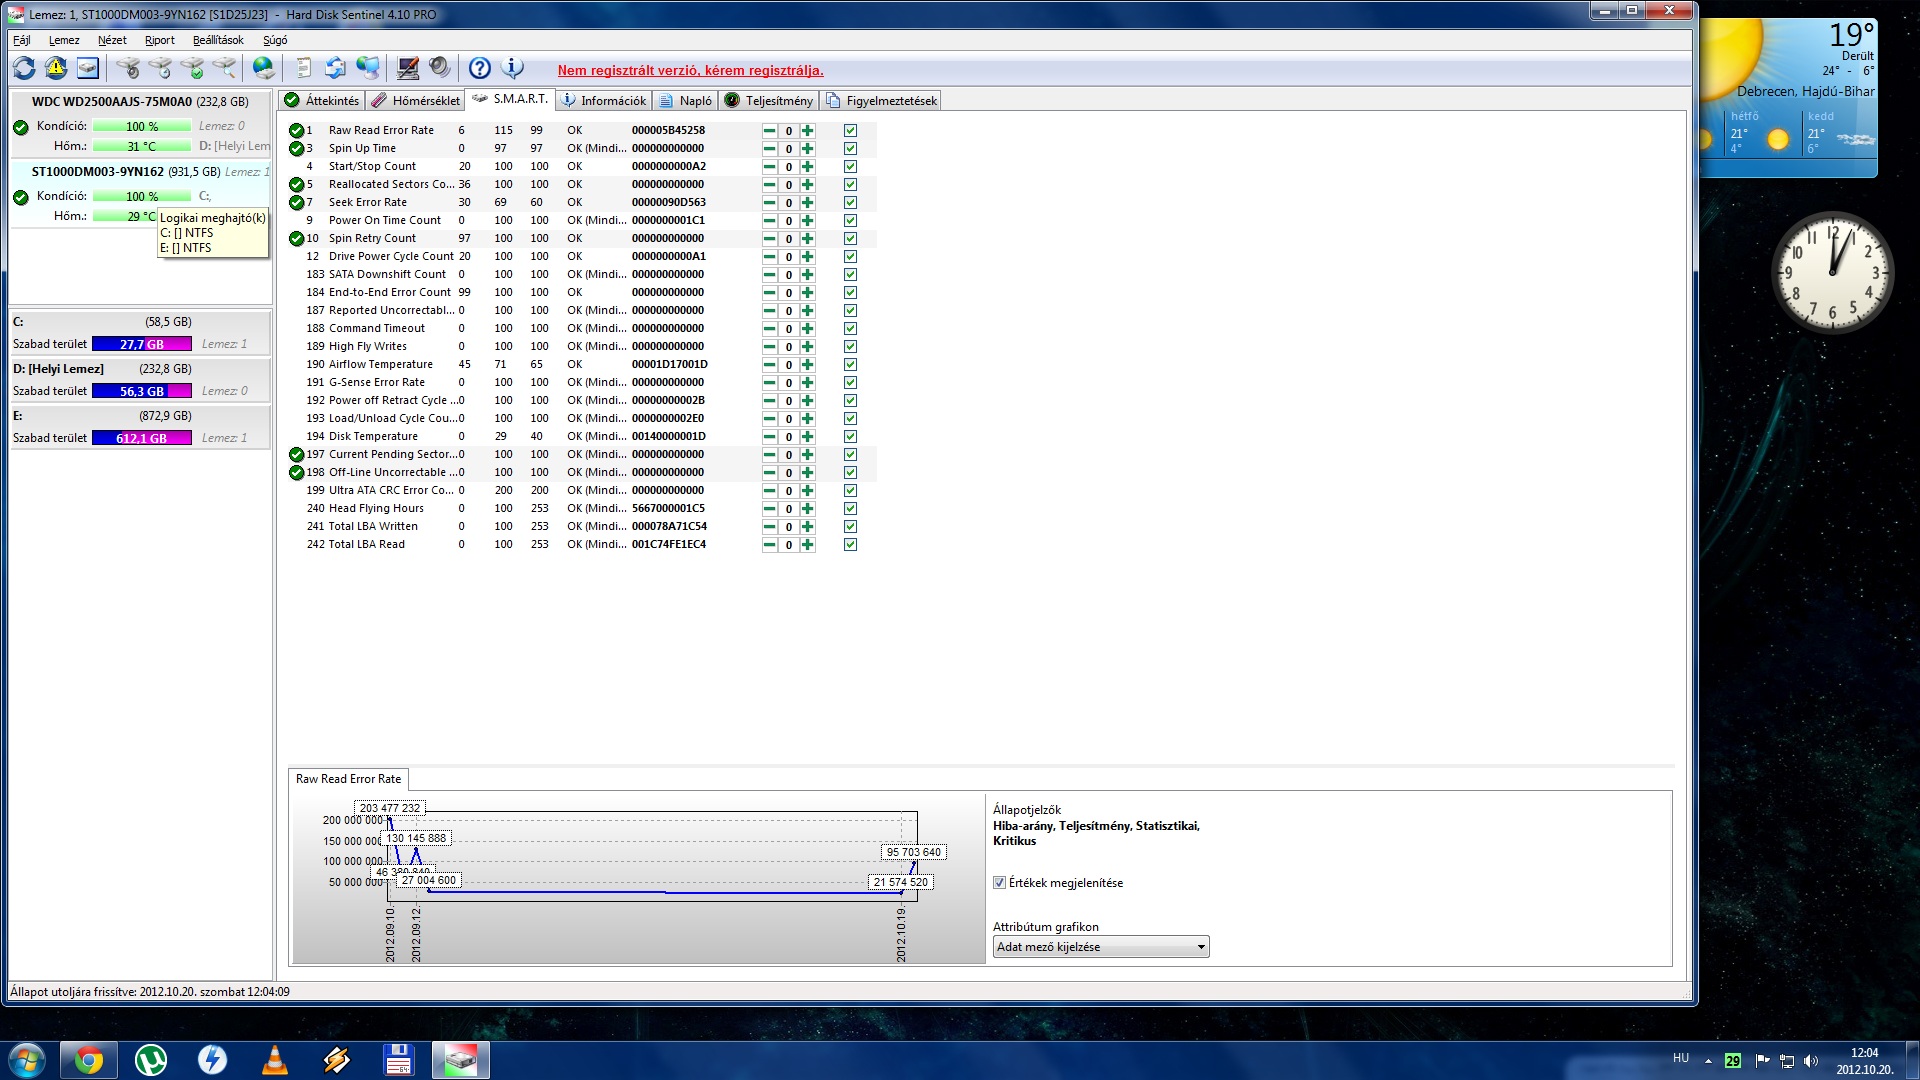Click the globe with disk icon
Image resolution: width=1920 pixels, height=1080 pixels.
(264, 68)
